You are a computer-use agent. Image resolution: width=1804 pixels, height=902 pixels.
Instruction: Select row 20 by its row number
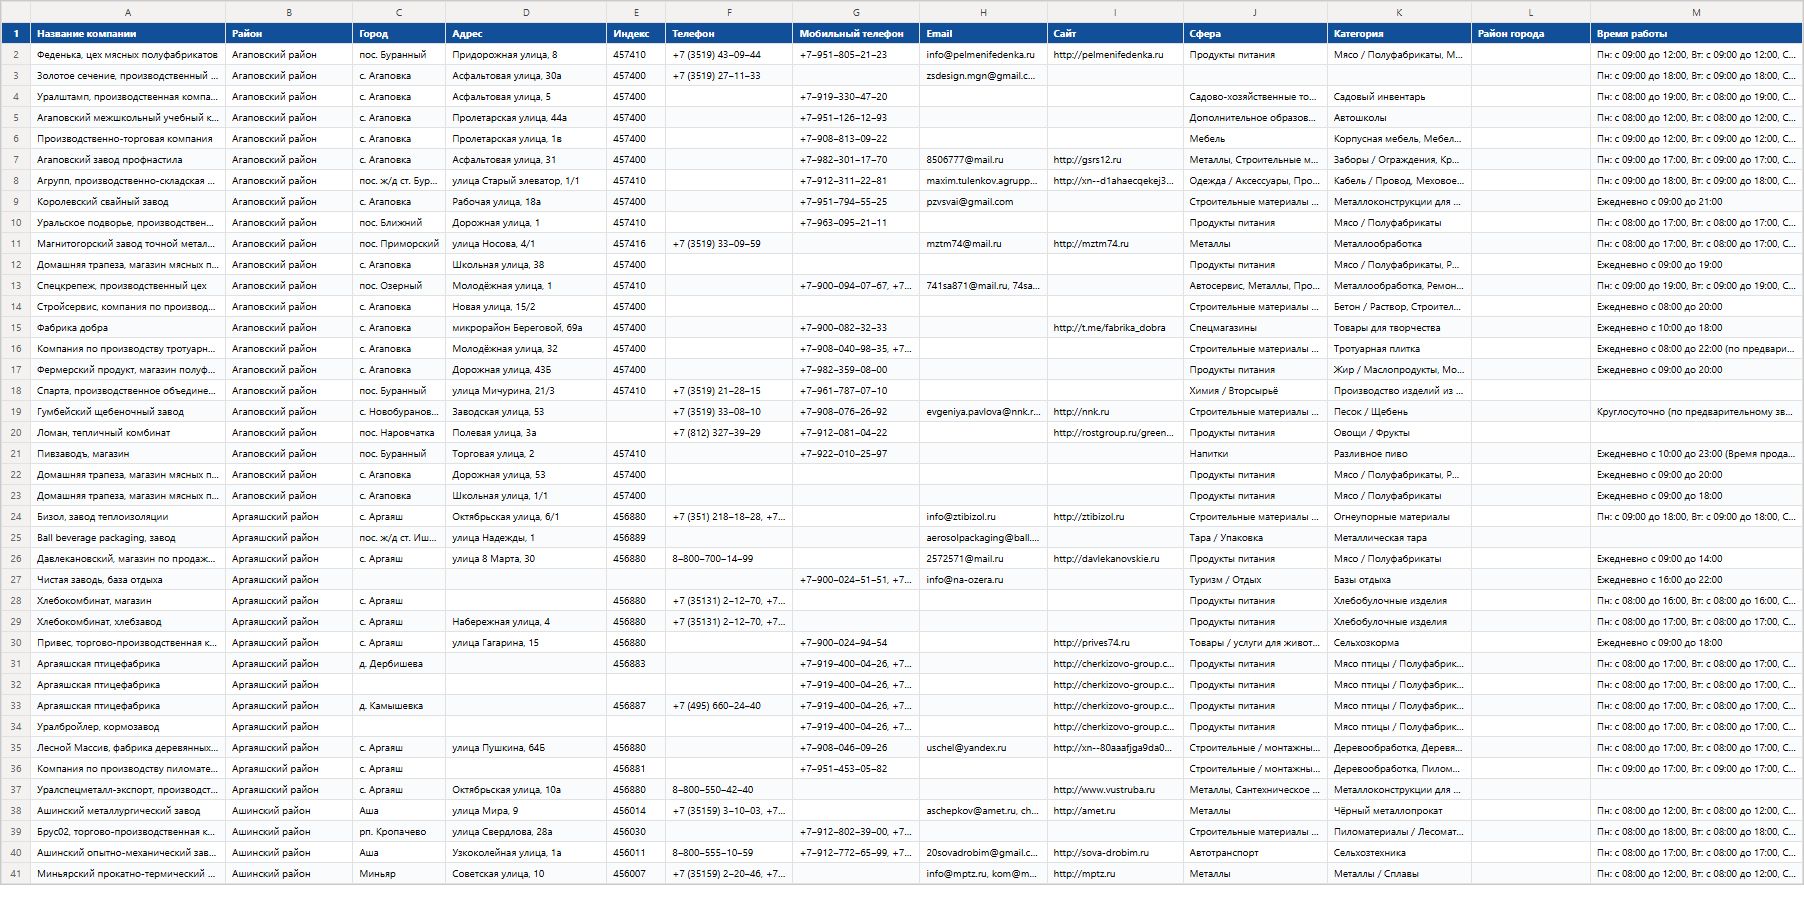pos(16,433)
